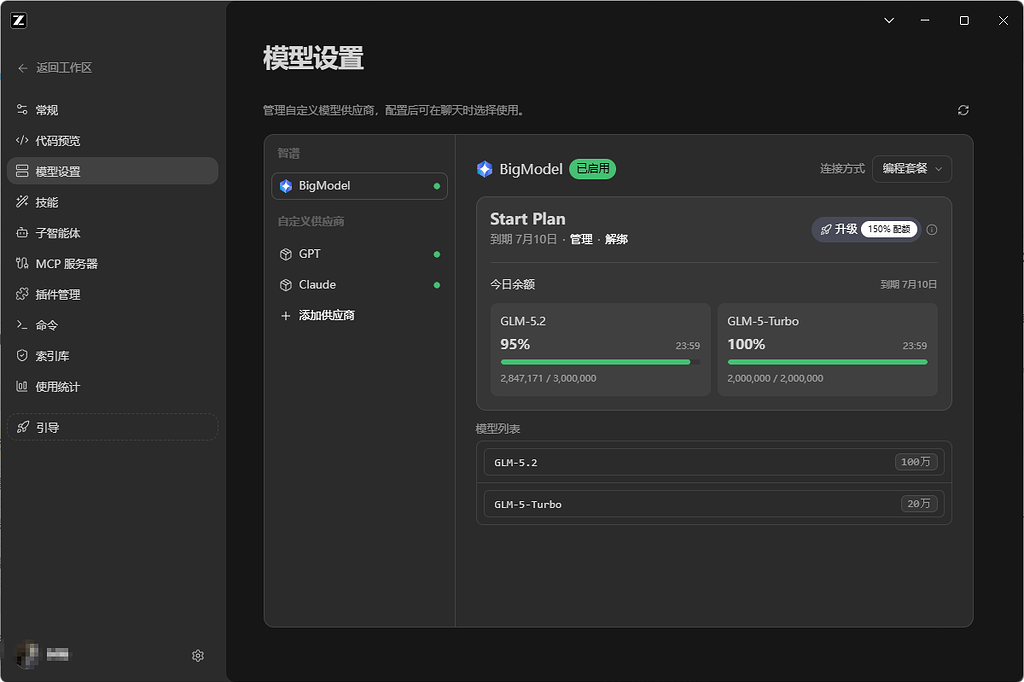The height and width of the screenshot is (682, 1024).
Task: Click the info icon beside upgrade
Action: click(932, 229)
